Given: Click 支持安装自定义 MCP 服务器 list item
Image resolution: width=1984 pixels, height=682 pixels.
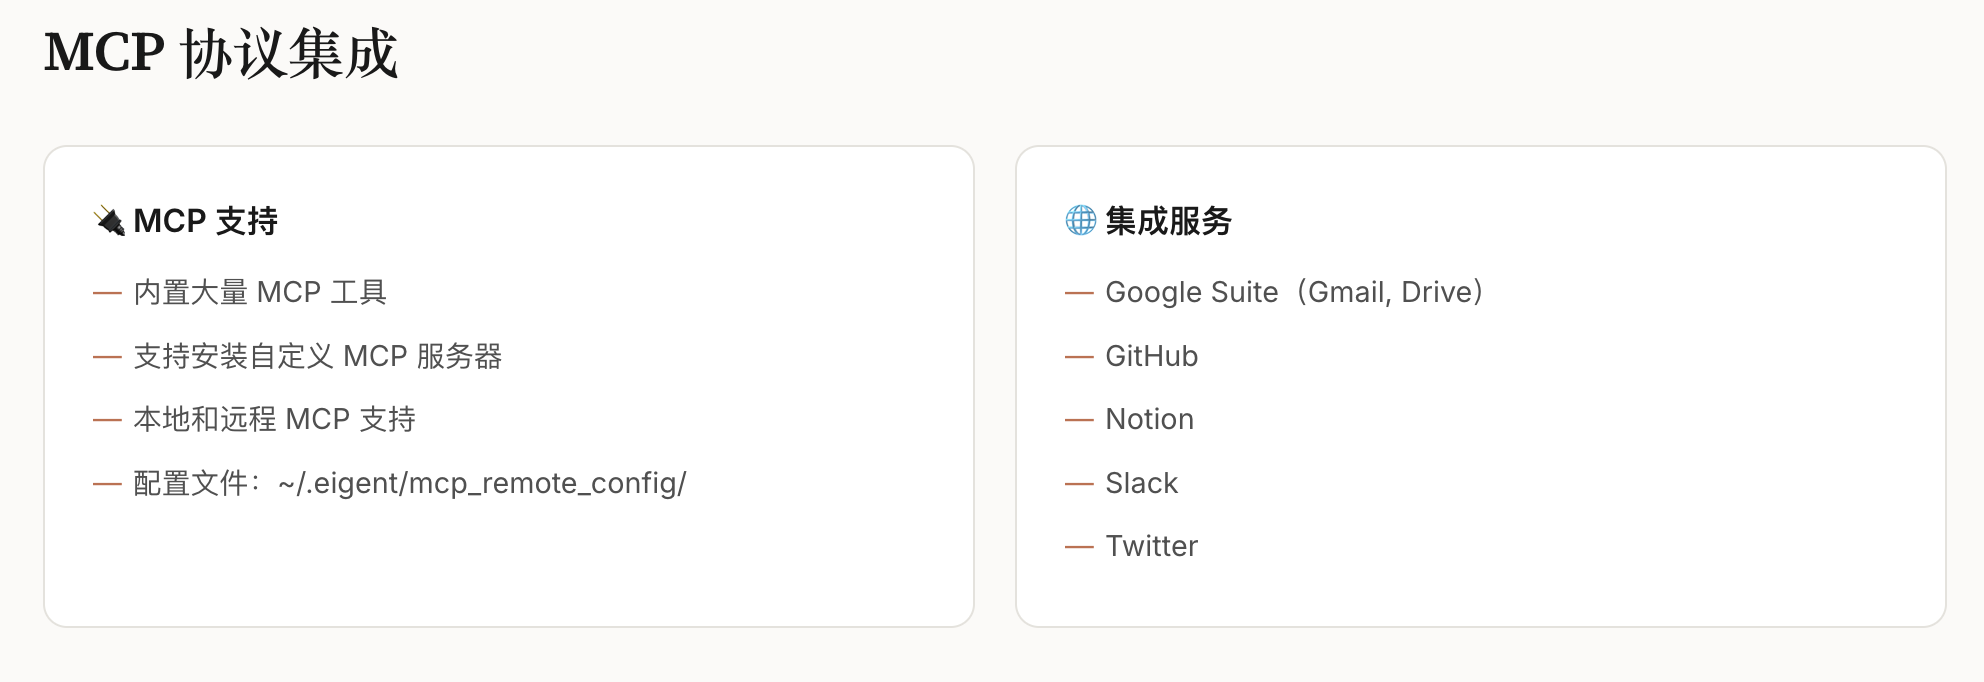Looking at the screenshot, I should 318,356.
